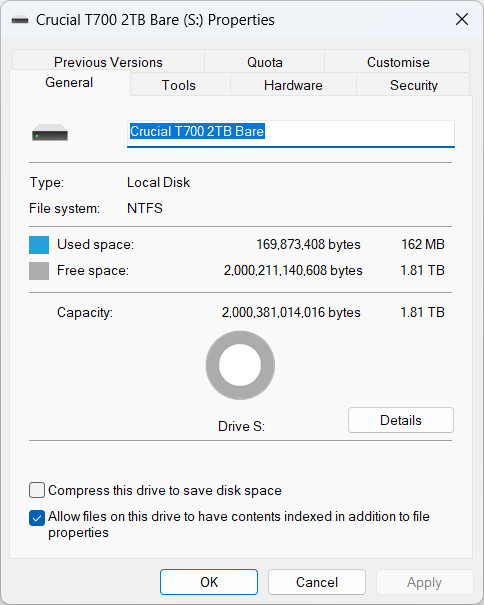
Task: Click the Apply button
Action: tap(425, 582)
